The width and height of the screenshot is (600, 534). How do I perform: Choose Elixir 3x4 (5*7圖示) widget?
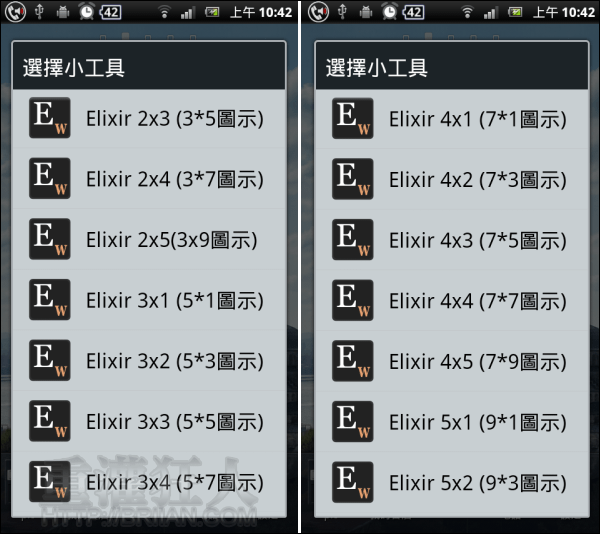pos(149,482)
